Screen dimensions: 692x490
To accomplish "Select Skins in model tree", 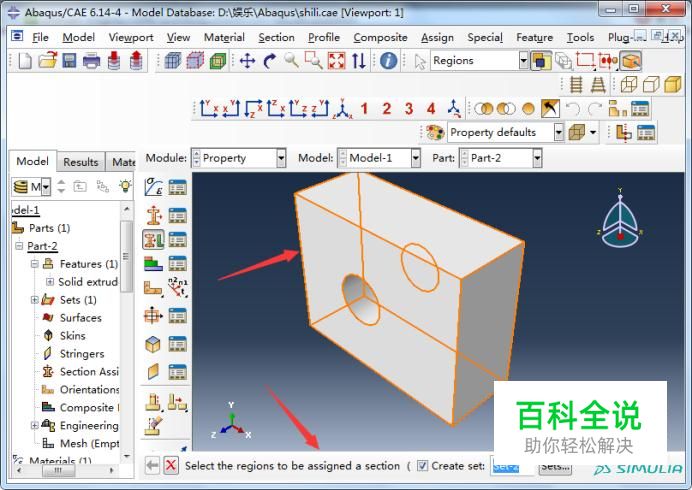I will tap(72, 336).
